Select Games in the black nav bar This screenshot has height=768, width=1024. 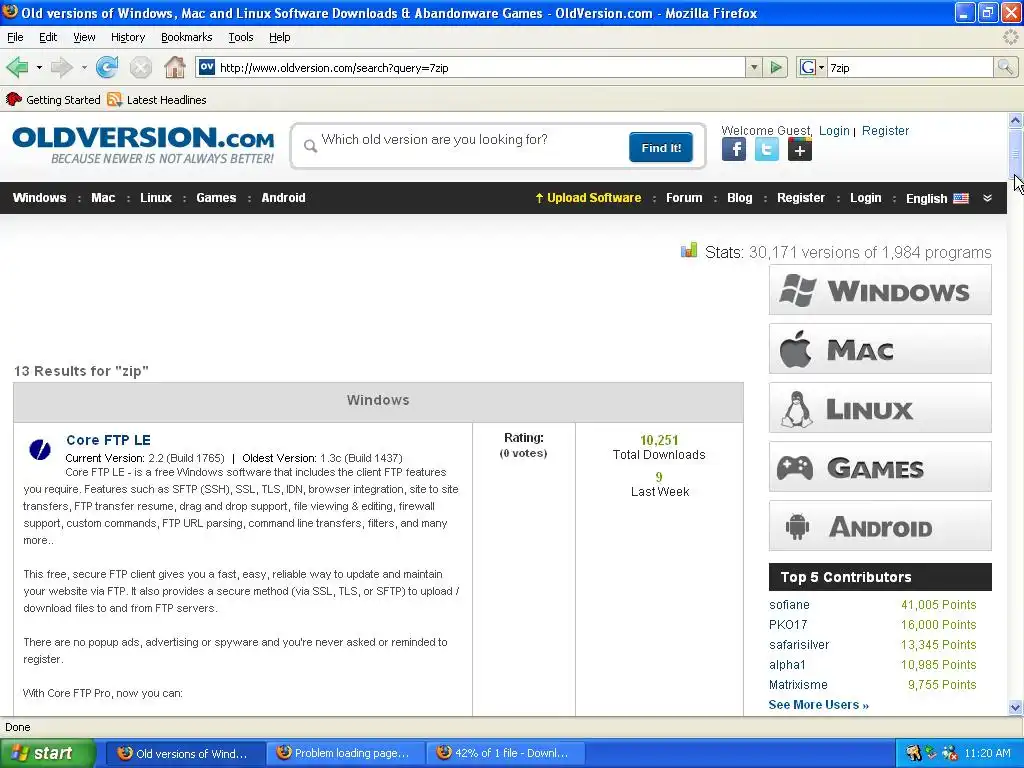tap(216, 198)
